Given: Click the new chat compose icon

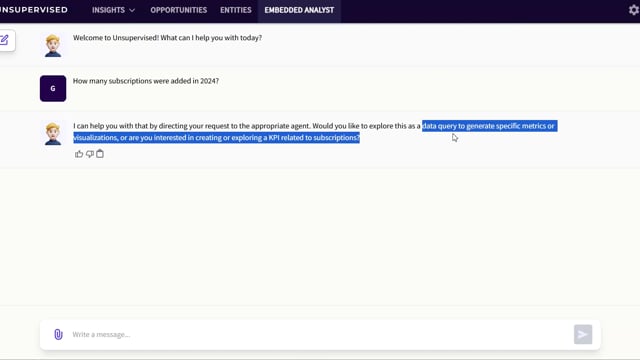Looking at the screenshot, I should click(5, 40).
